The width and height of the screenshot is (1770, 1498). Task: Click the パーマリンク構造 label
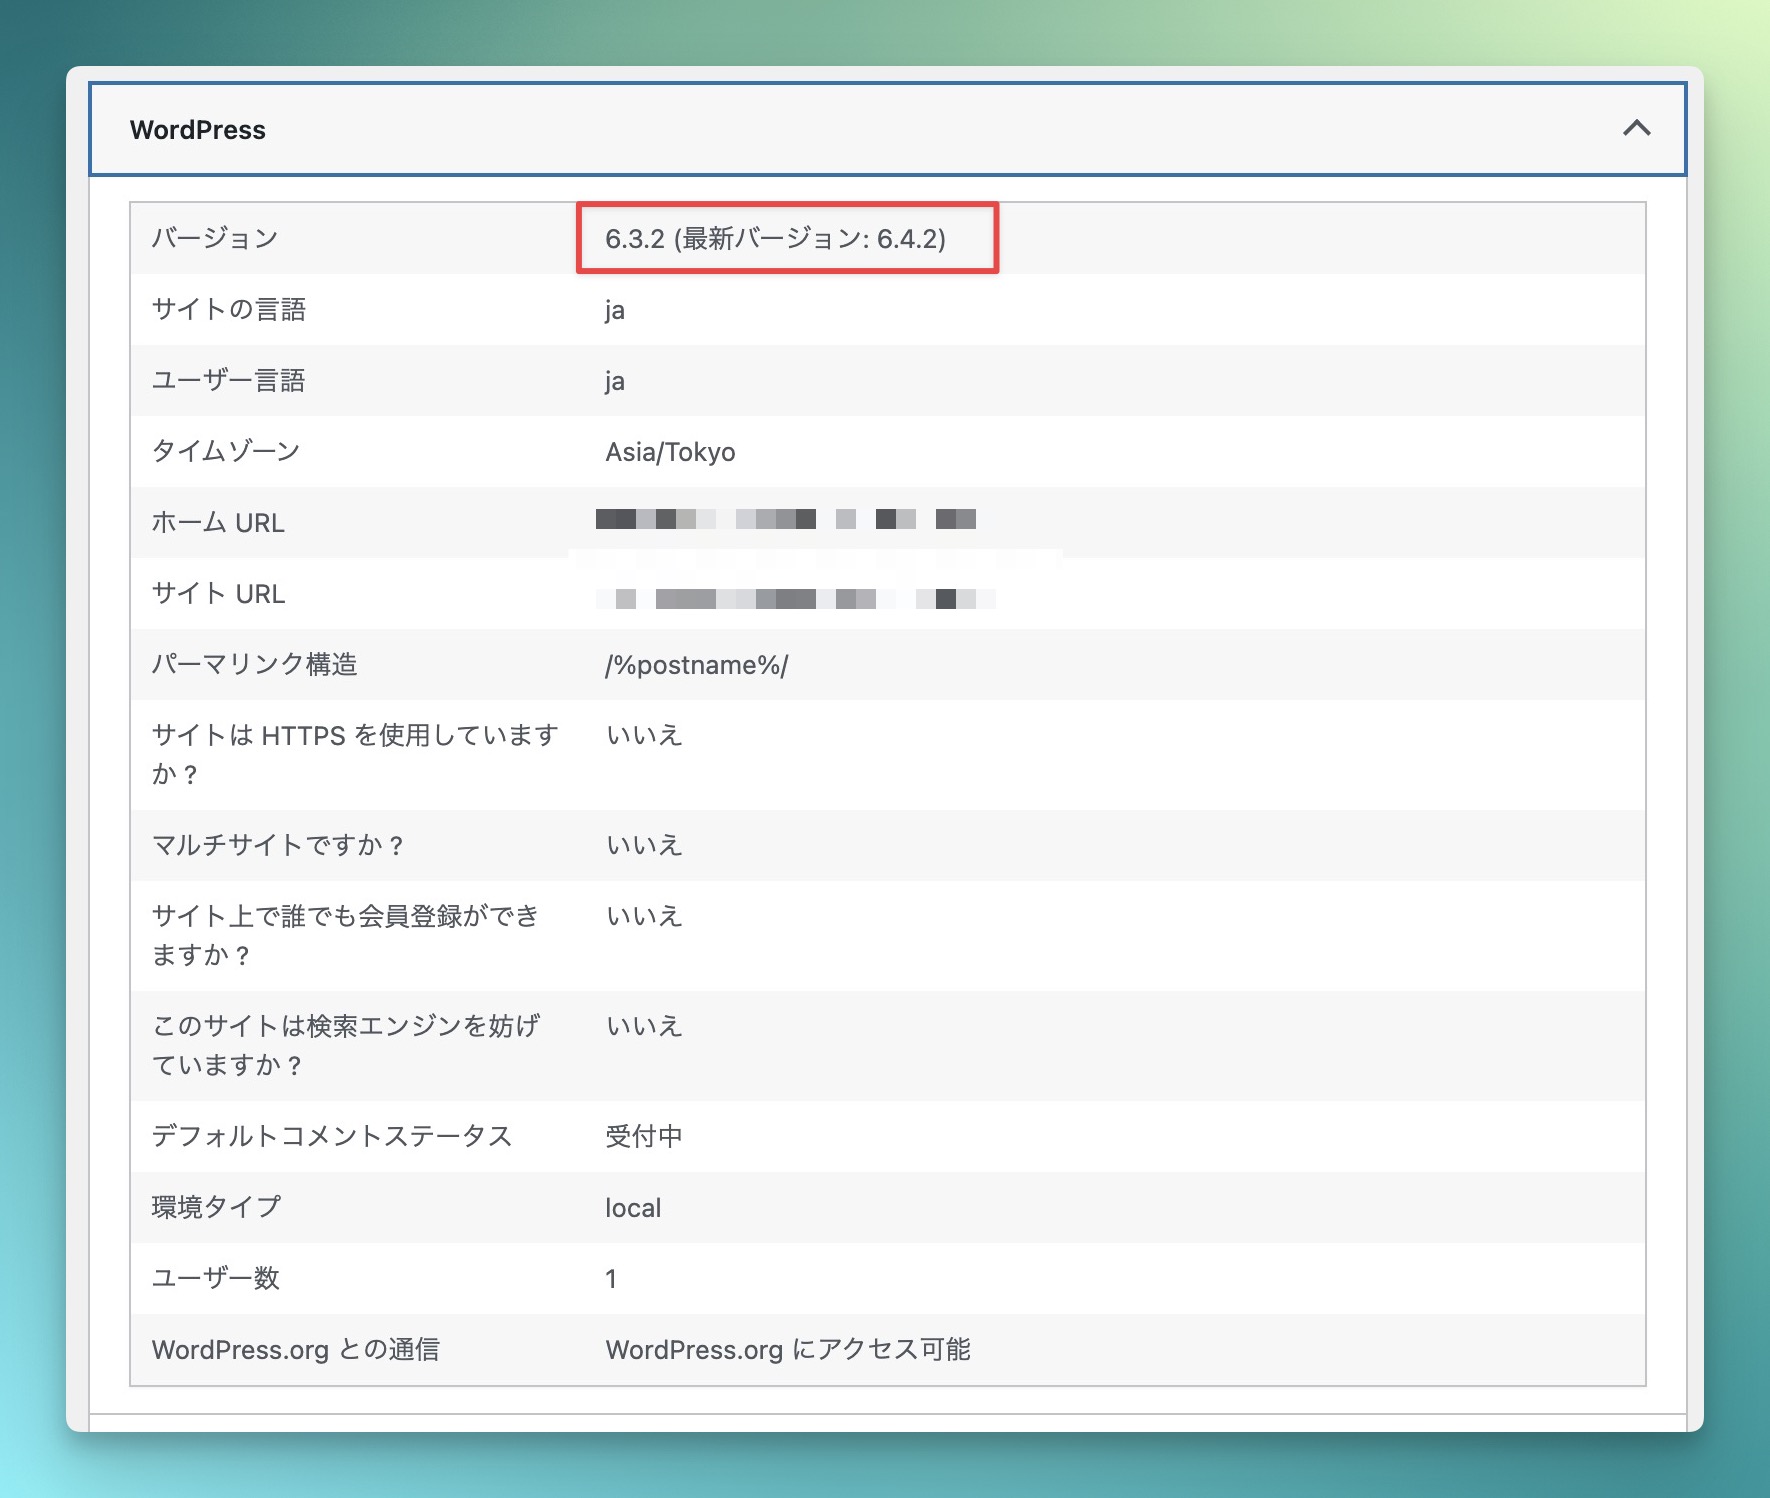(x=254, y=664)
